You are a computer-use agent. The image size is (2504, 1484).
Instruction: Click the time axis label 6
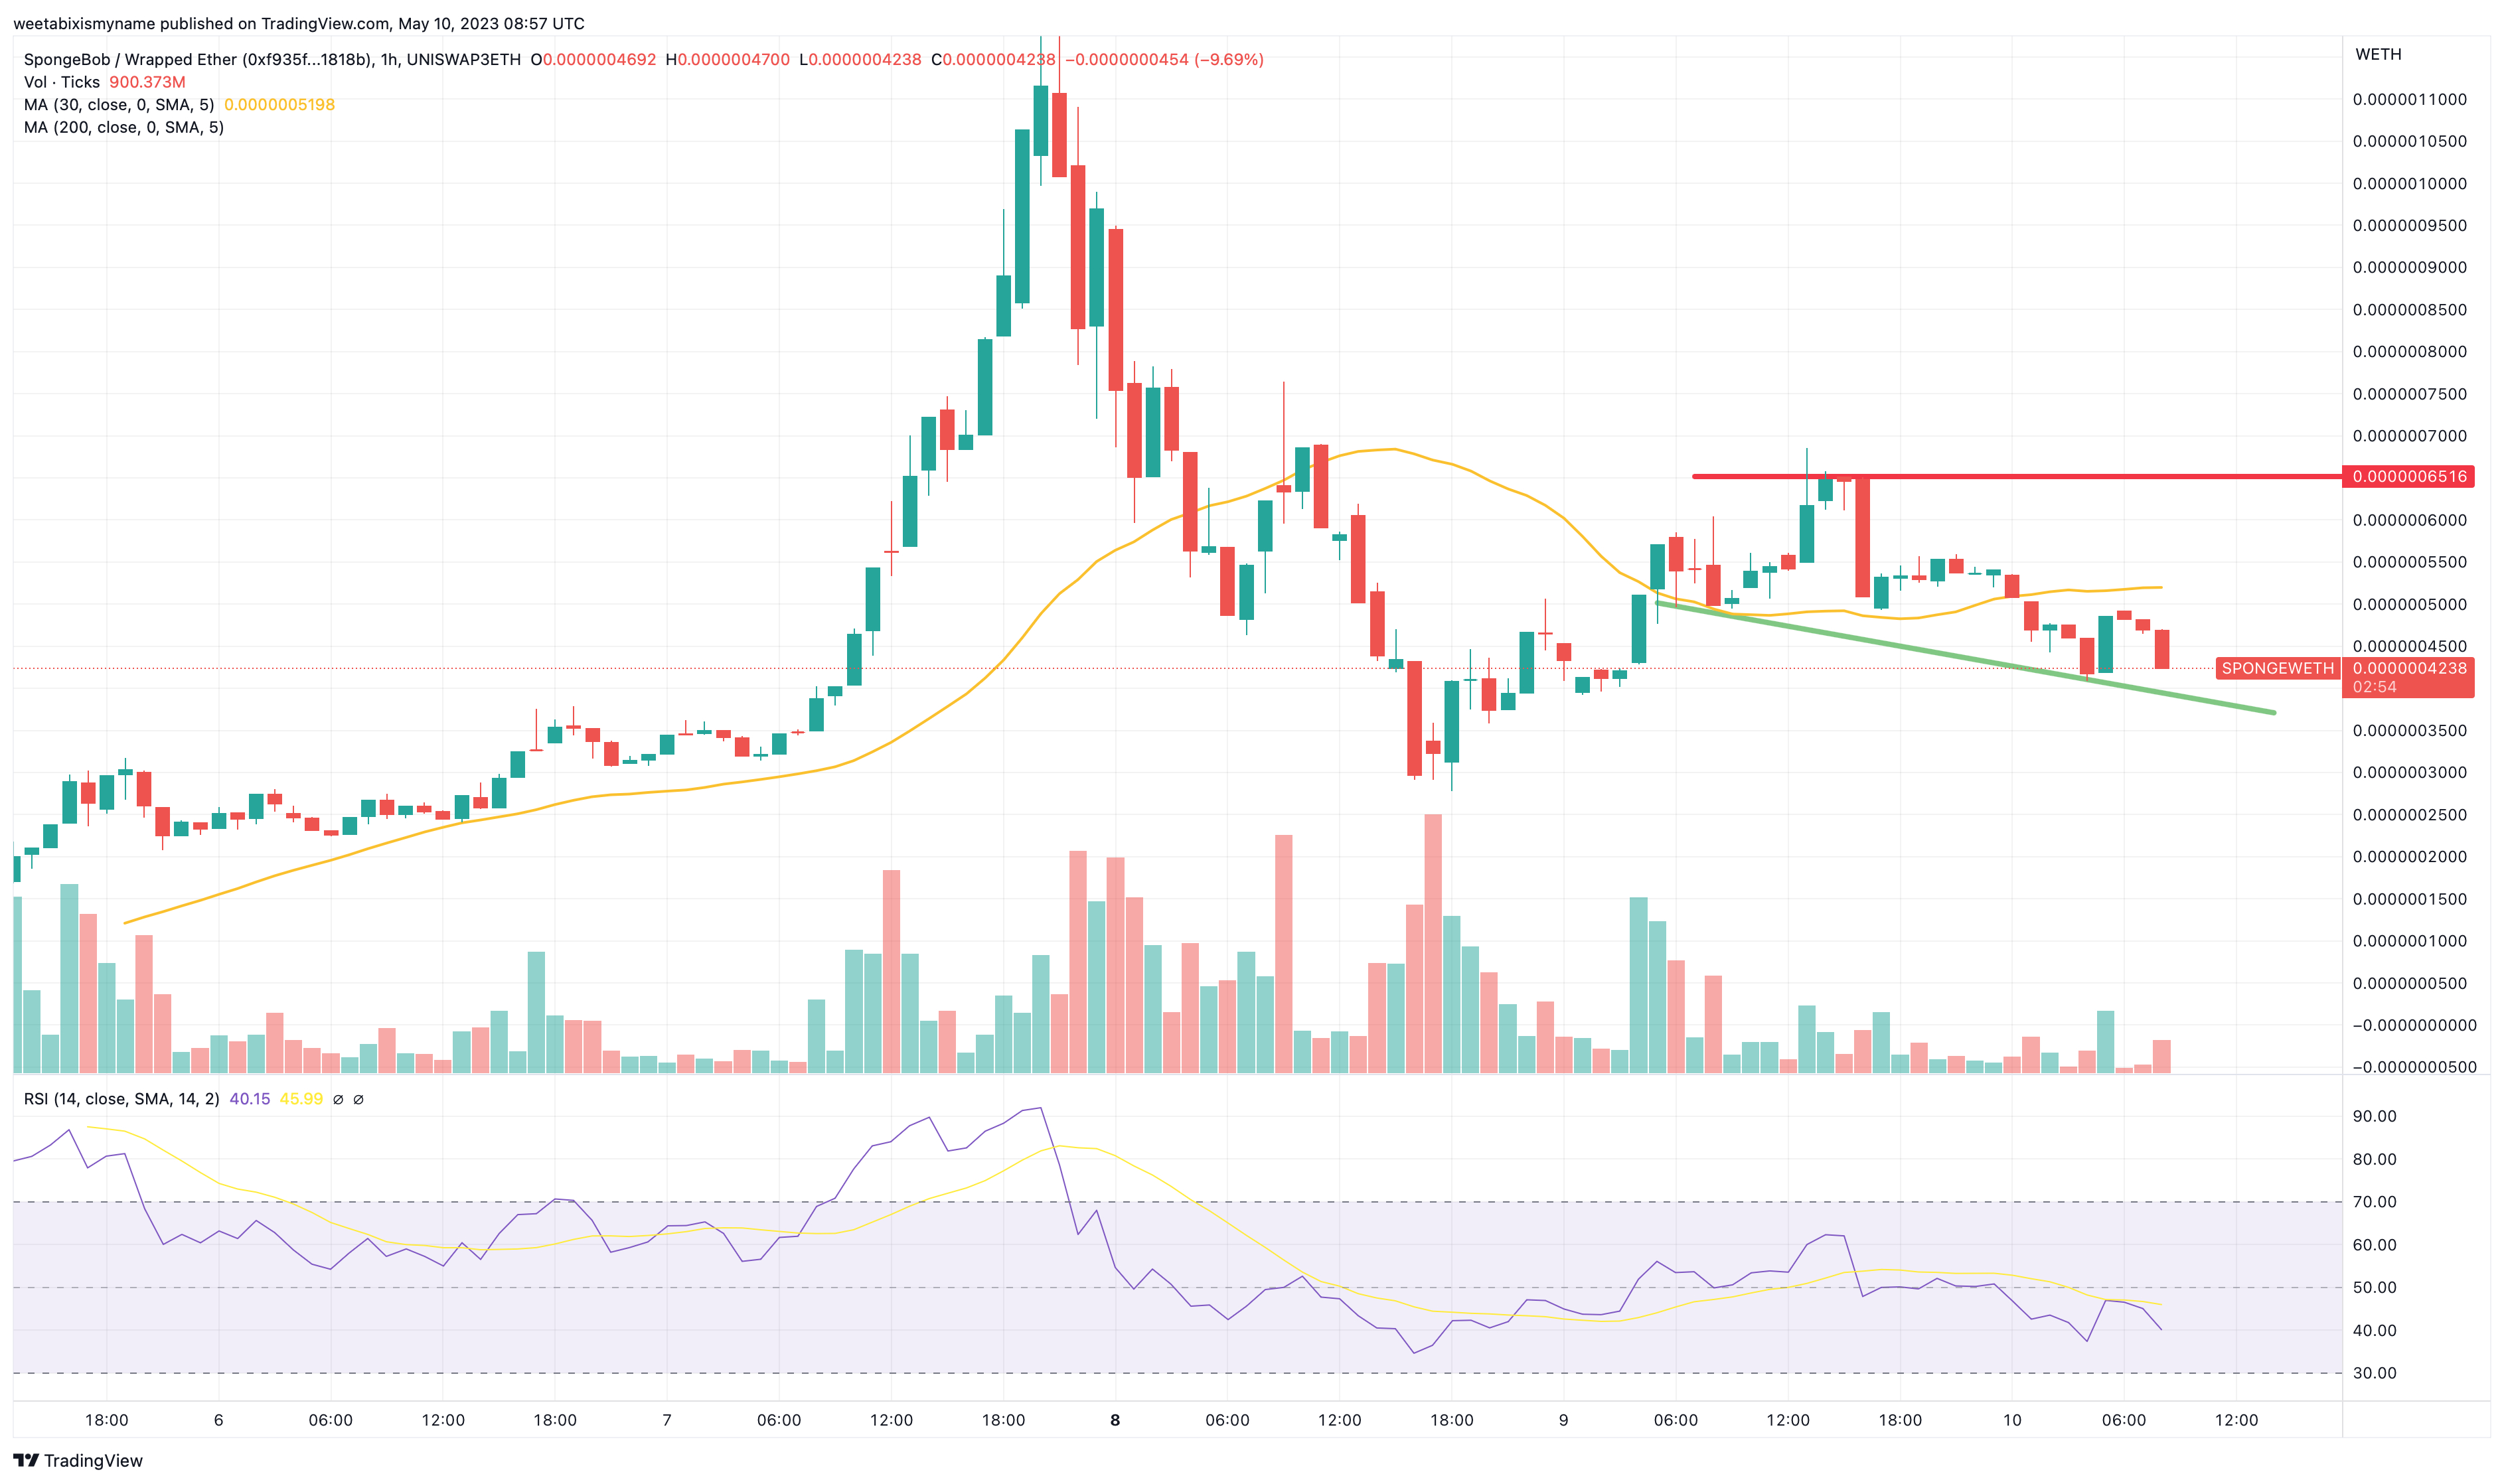coord(218,1420)
